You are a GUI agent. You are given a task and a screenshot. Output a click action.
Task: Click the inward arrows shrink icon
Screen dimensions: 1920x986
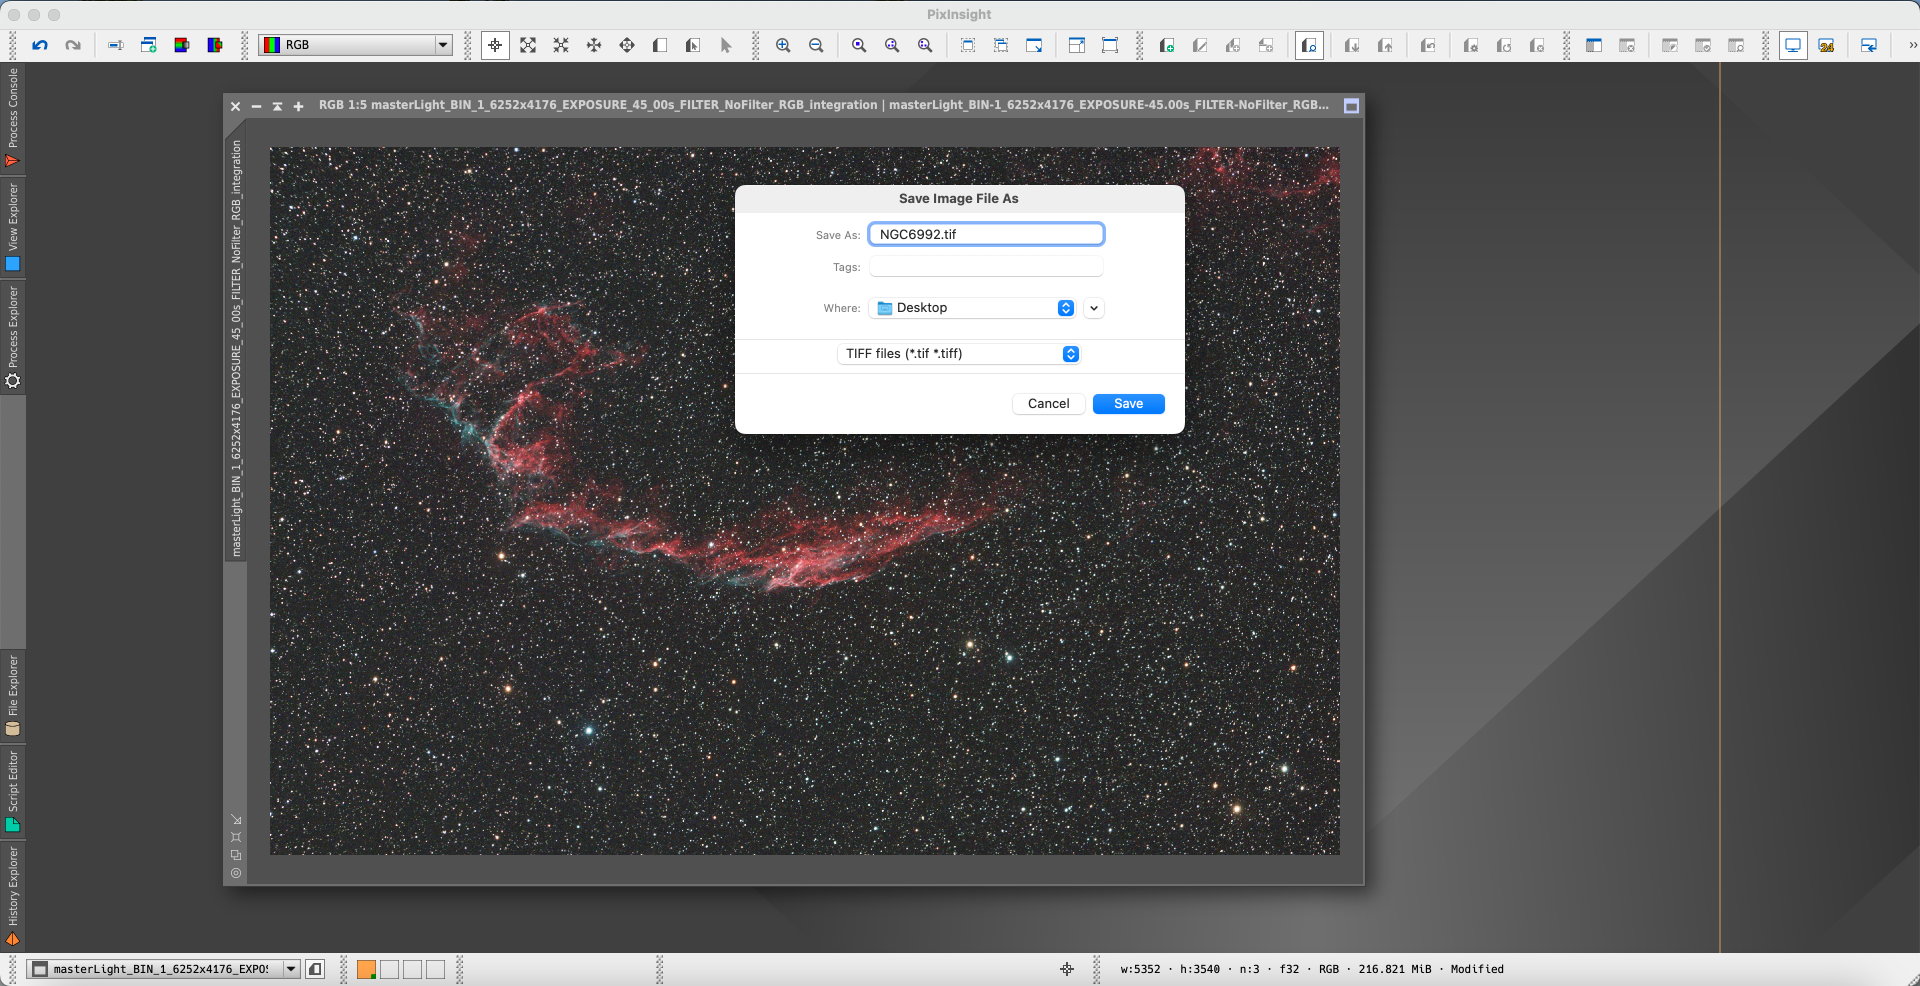(x=561, y=45)
